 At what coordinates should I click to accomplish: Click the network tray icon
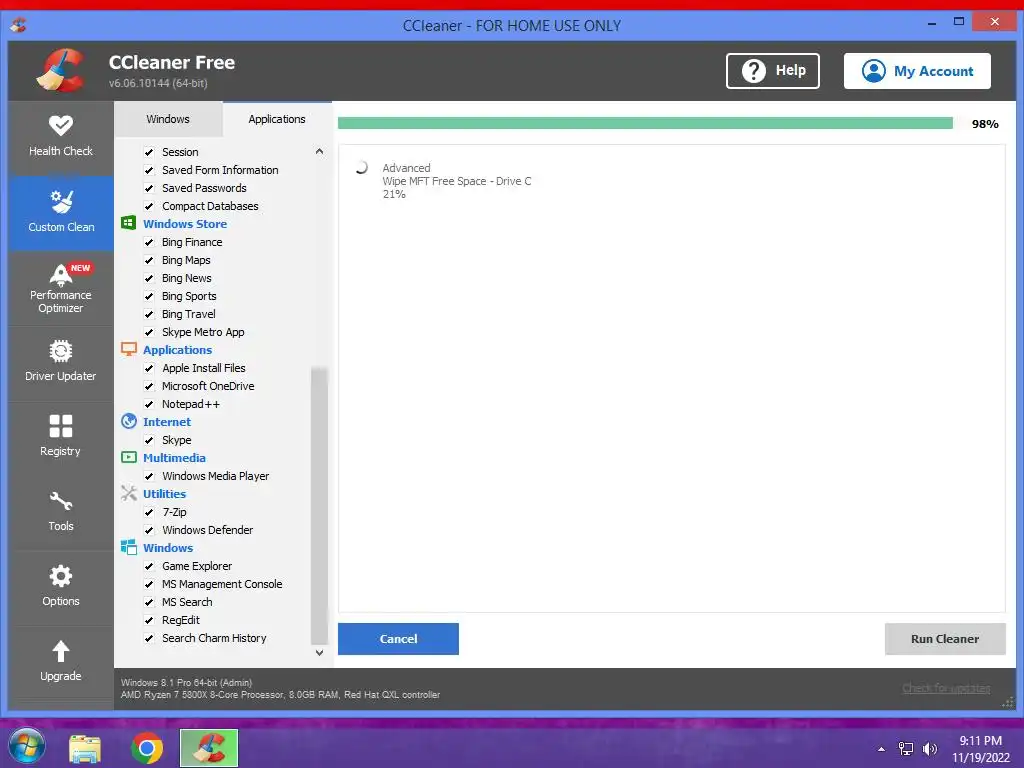(906, 749)
